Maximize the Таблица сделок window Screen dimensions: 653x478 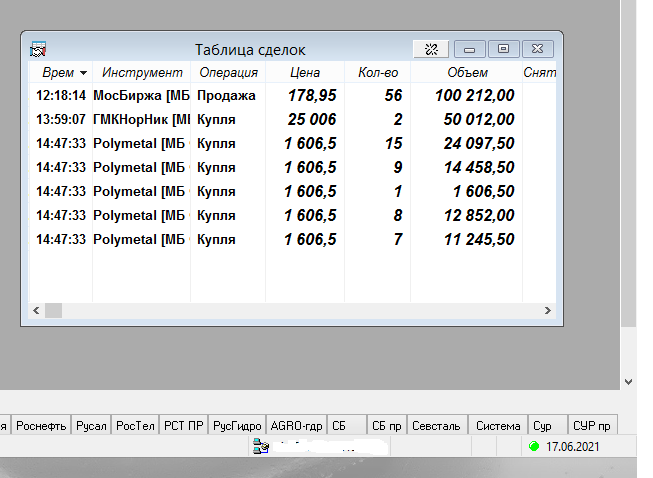503,49
